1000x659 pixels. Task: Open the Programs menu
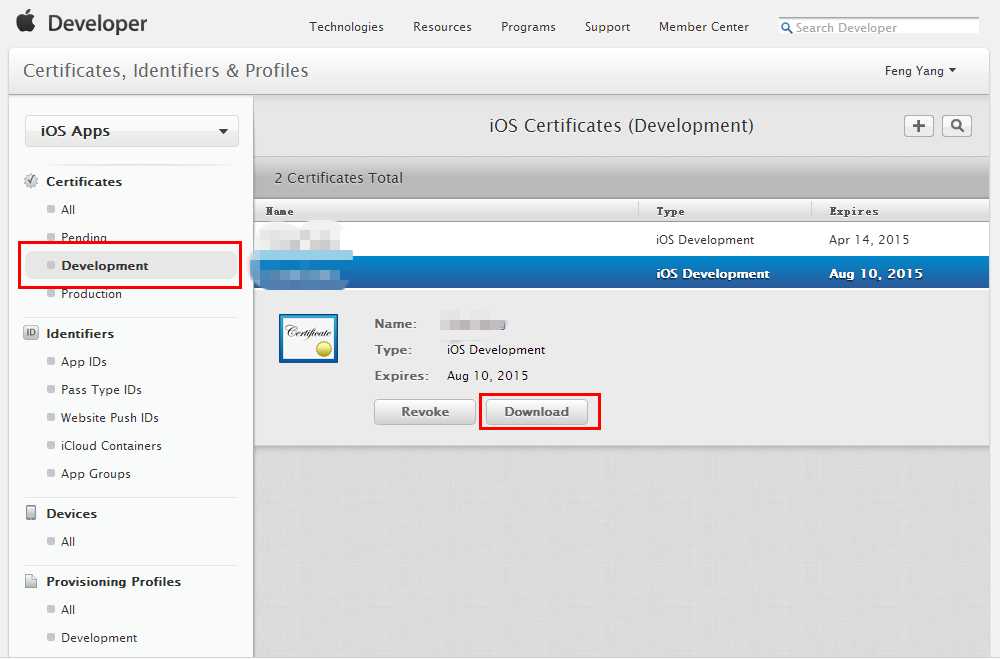point(528,27)
